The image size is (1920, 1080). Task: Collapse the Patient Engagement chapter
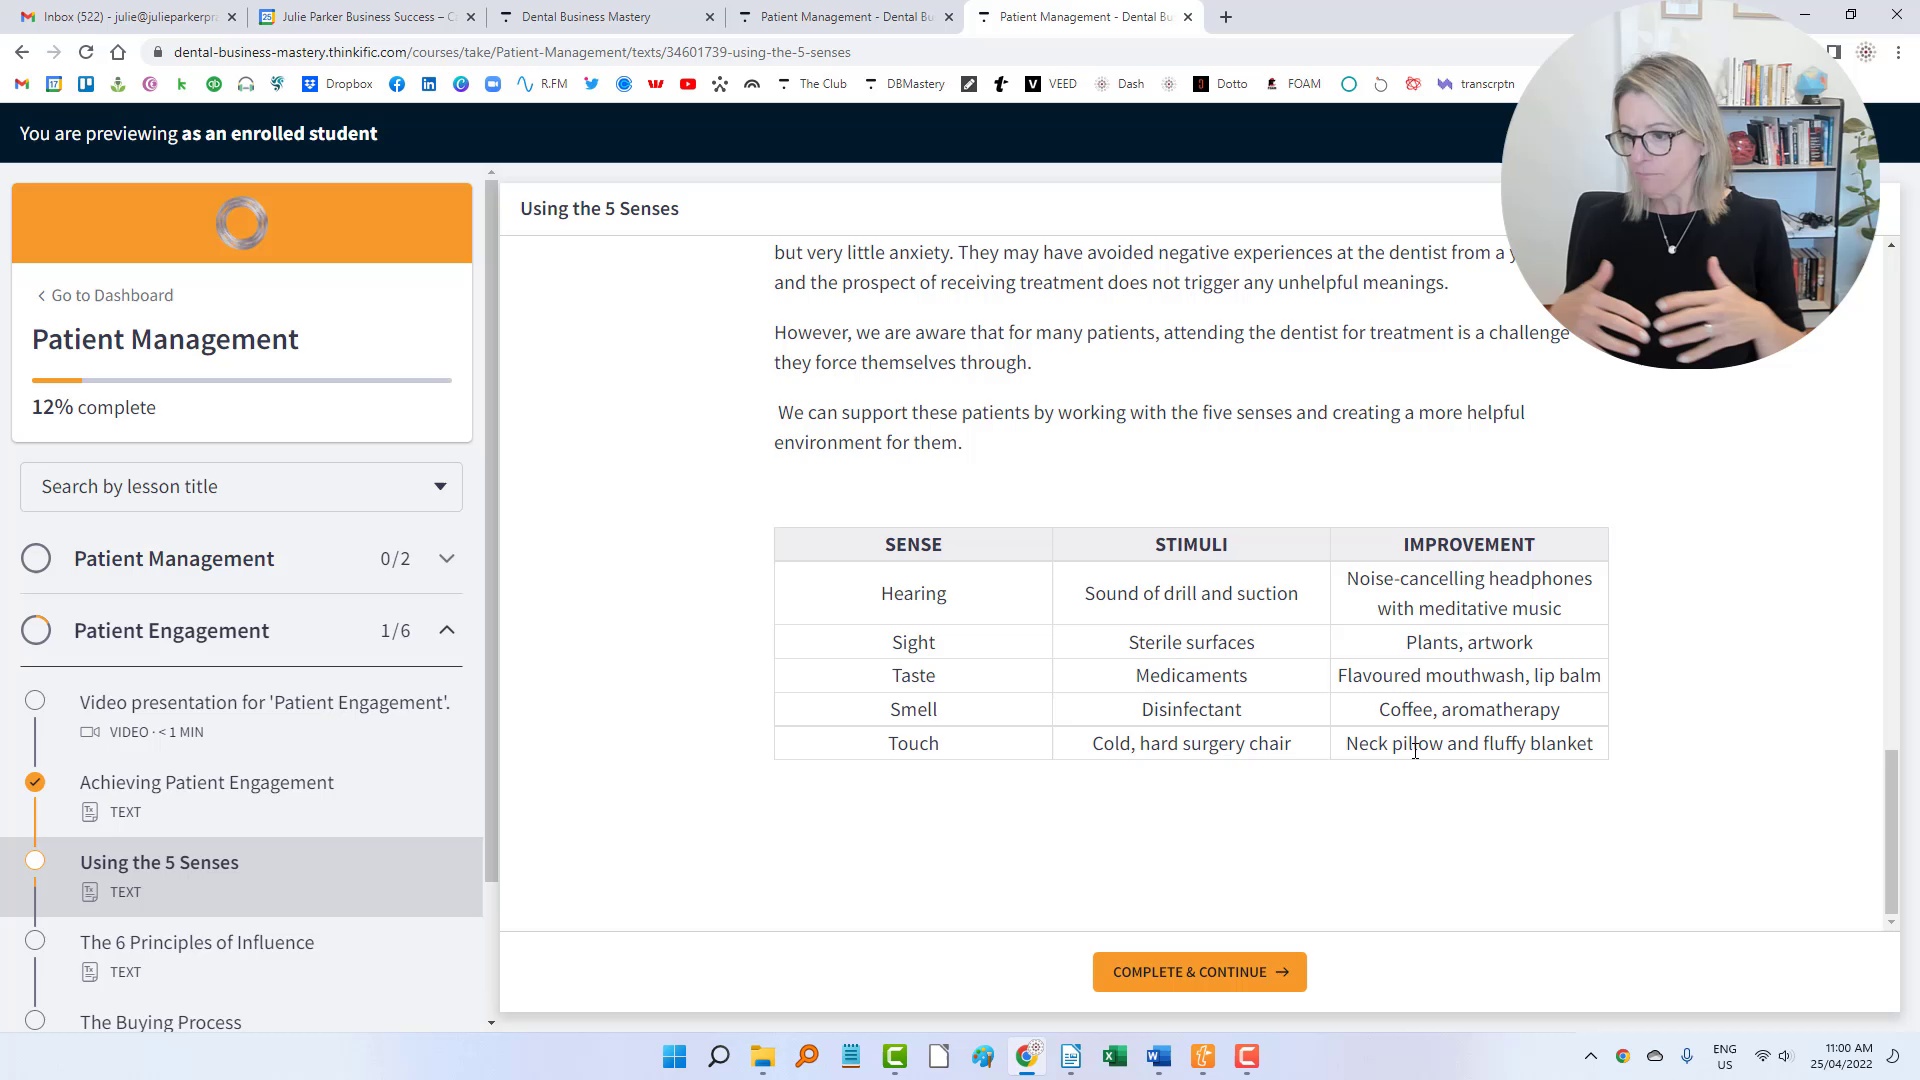click(x=447, y=630)
